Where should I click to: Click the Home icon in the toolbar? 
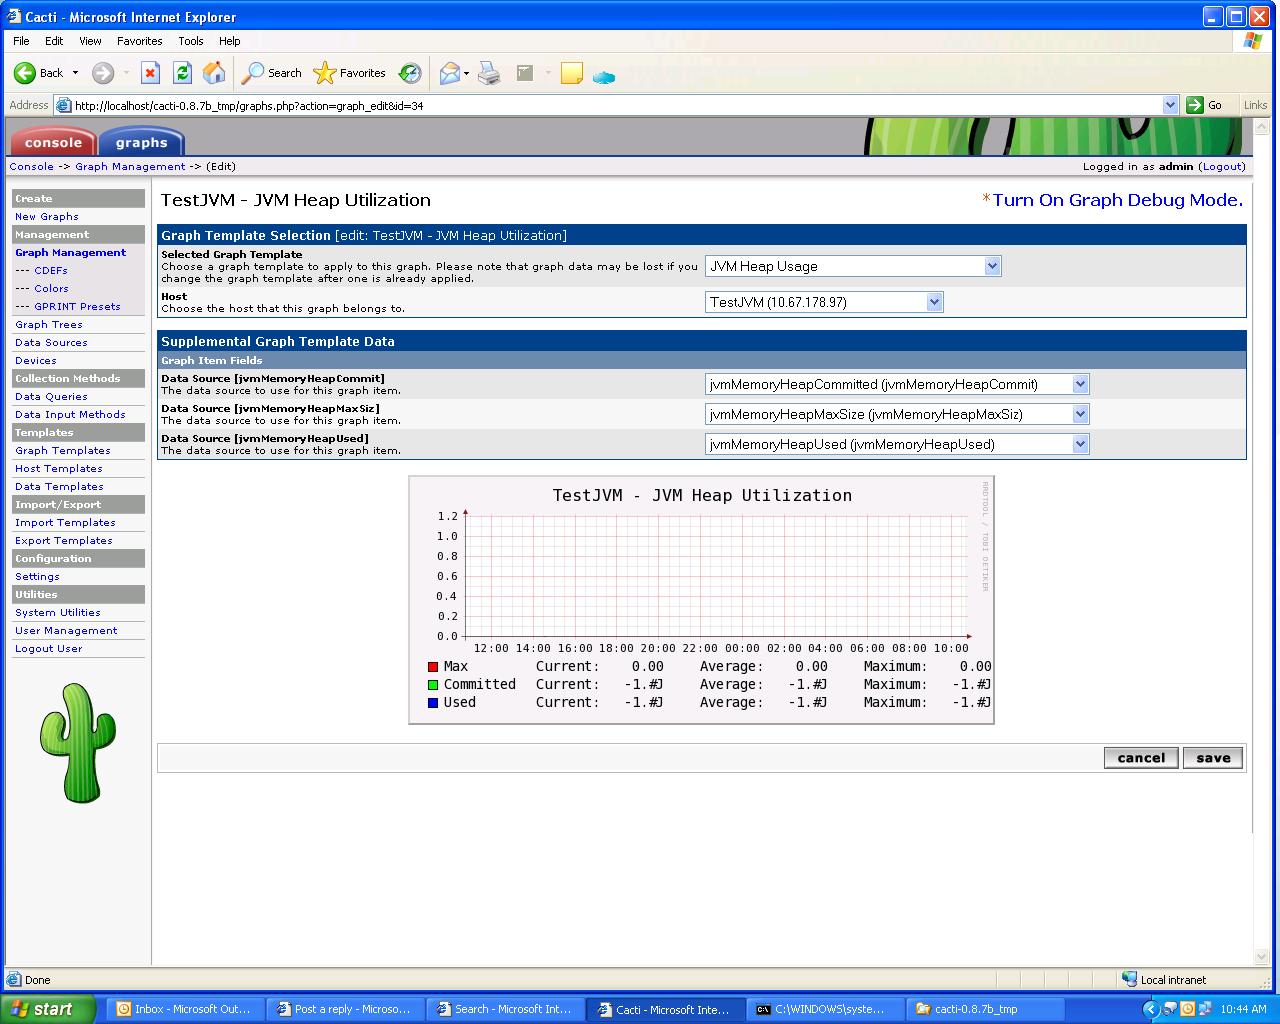(x=214, y=73)
